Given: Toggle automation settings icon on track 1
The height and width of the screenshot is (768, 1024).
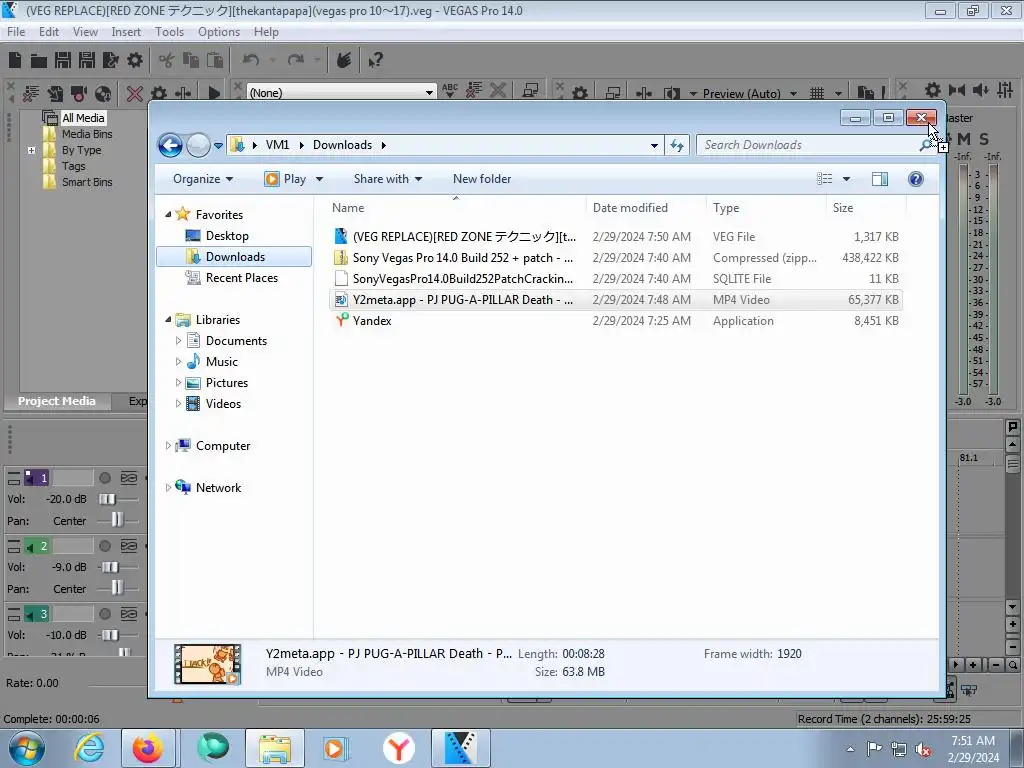Looking at the screenshot, I should [129, 478].
